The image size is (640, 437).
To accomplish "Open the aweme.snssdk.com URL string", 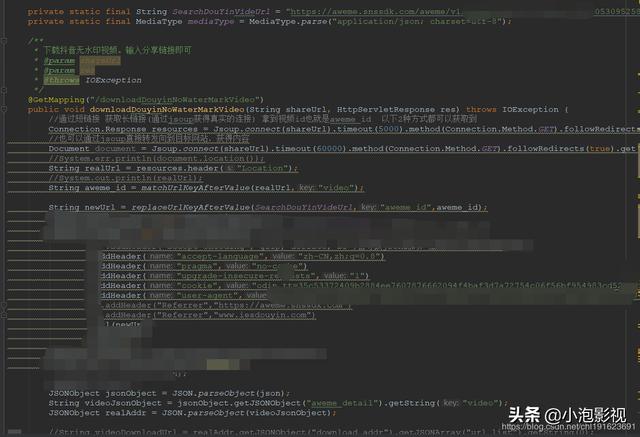I will point(375,11).
